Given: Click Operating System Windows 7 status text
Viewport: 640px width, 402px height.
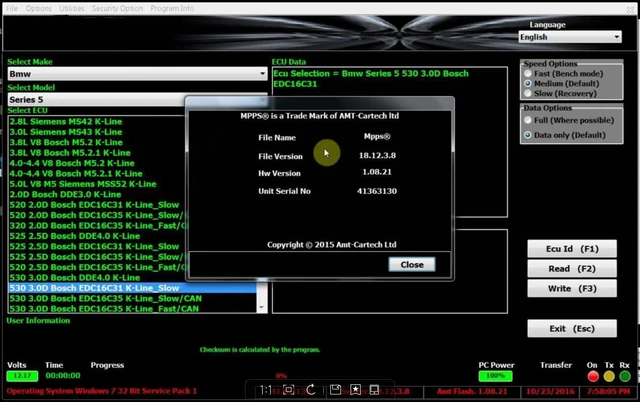Looking at the screenshot, I should [x=102, y=391].
